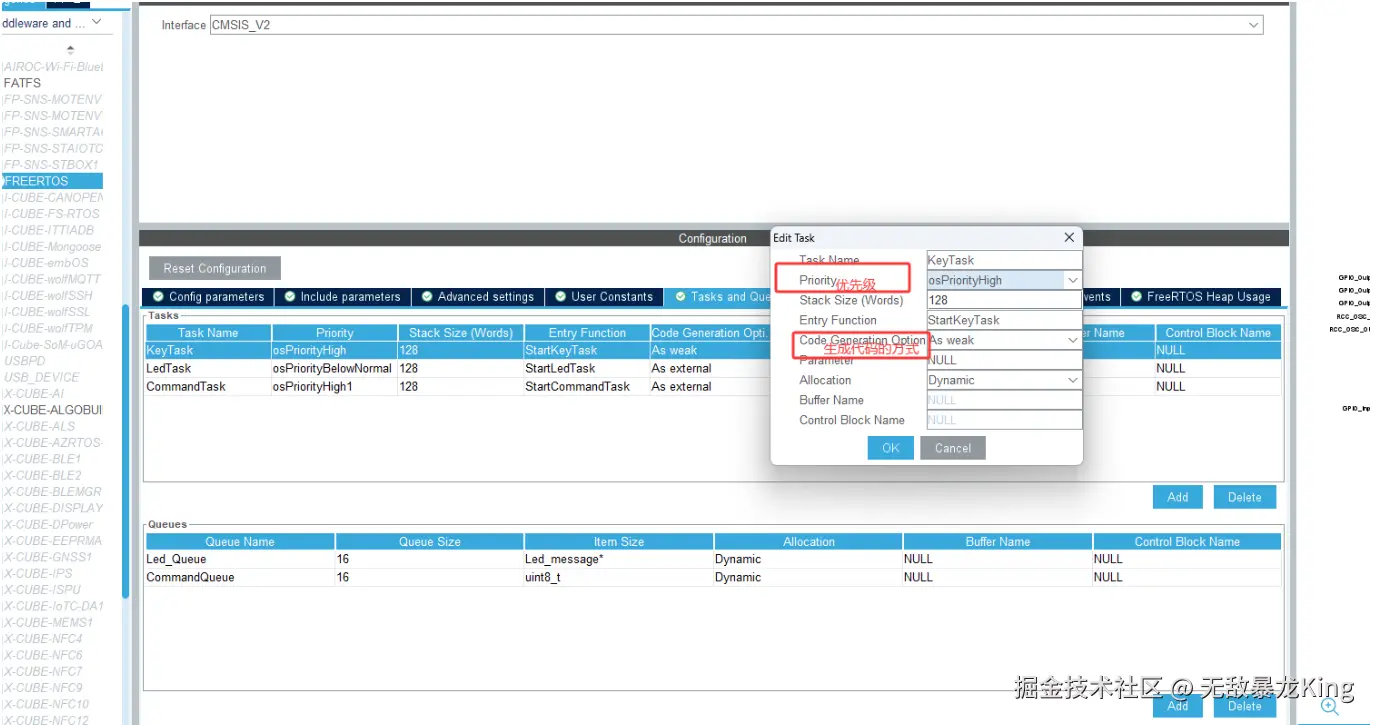Open the Interface CMSIS_V2 dropdown

(x=1253, y=25)
